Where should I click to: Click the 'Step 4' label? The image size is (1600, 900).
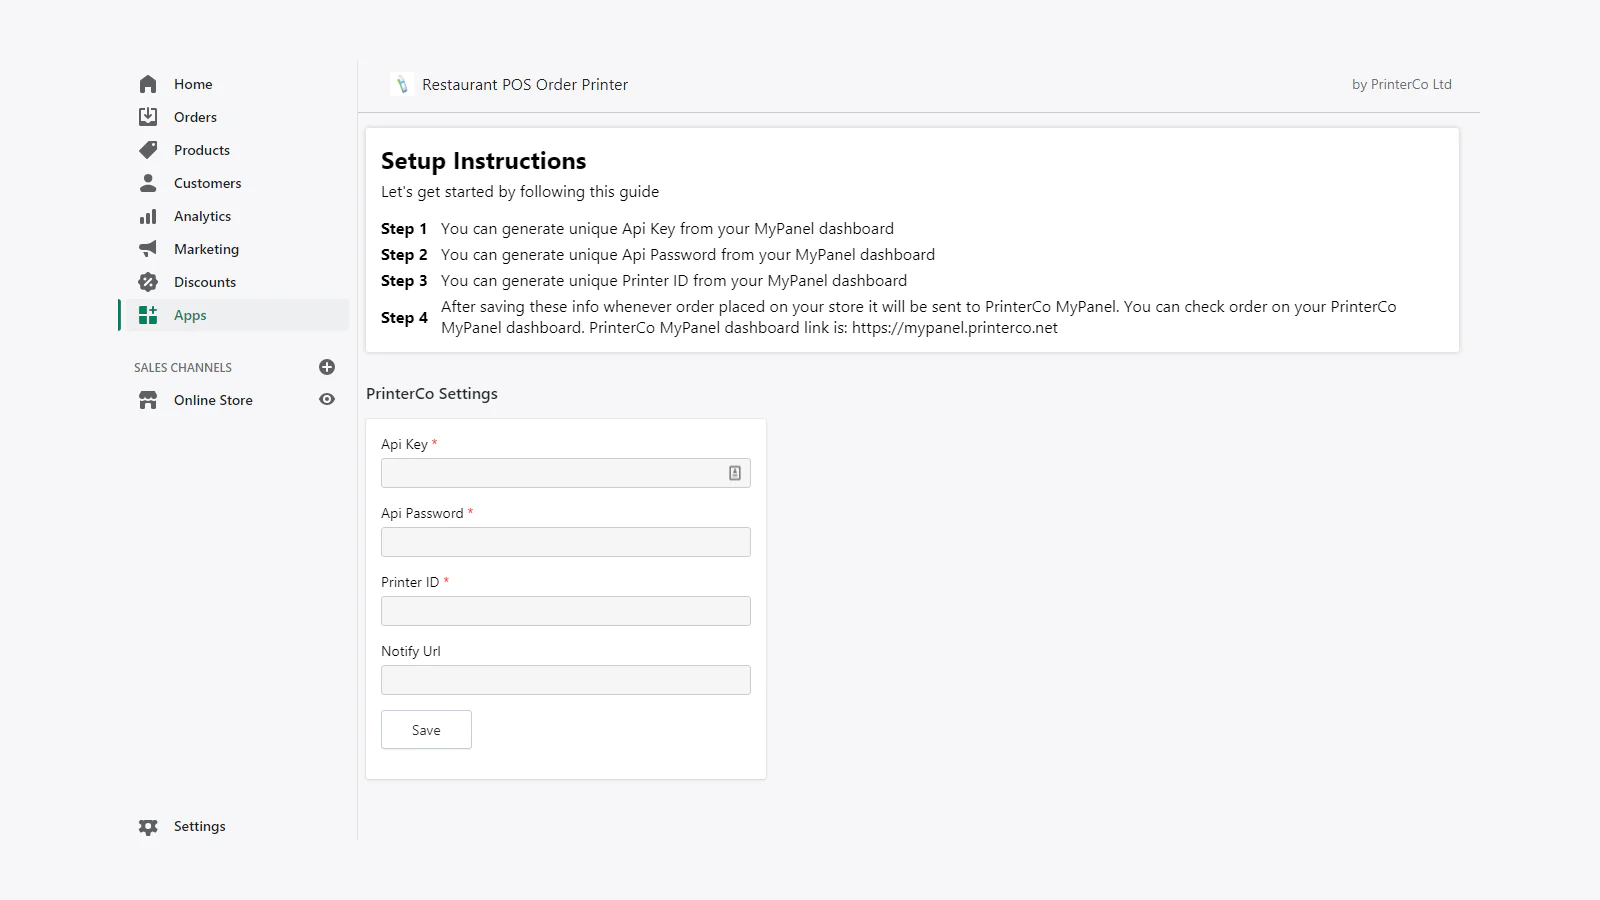tap(404, 318)
